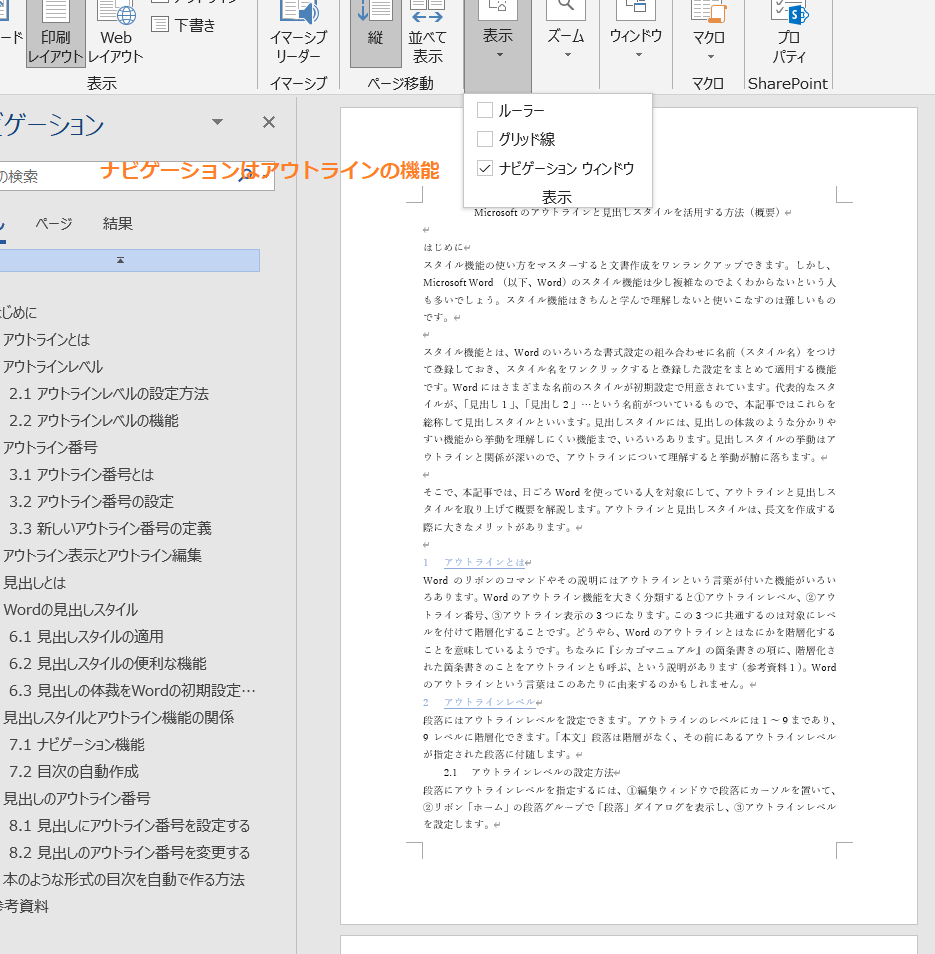
Task: Select 6.1 見出しスタイルの適用
Action: click(86, 636)
